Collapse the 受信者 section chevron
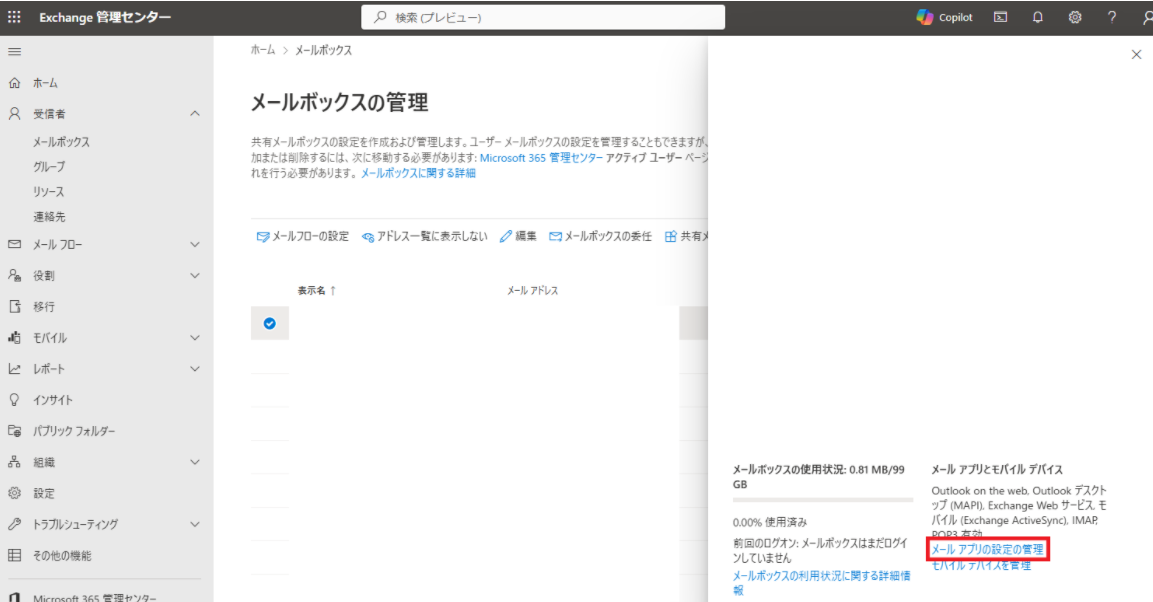Image resolution: width=1153 pixels, height=602 pixels. 195,114
